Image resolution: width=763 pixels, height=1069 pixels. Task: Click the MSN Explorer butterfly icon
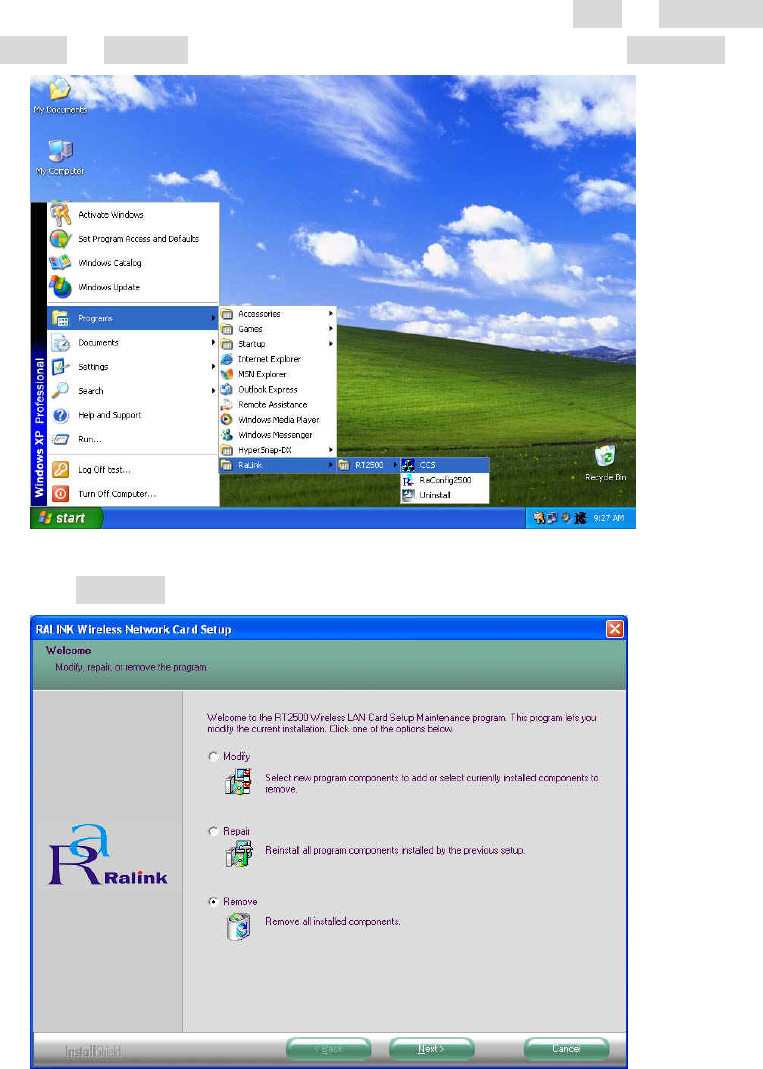pyautogui.click(x=227, y=374)
